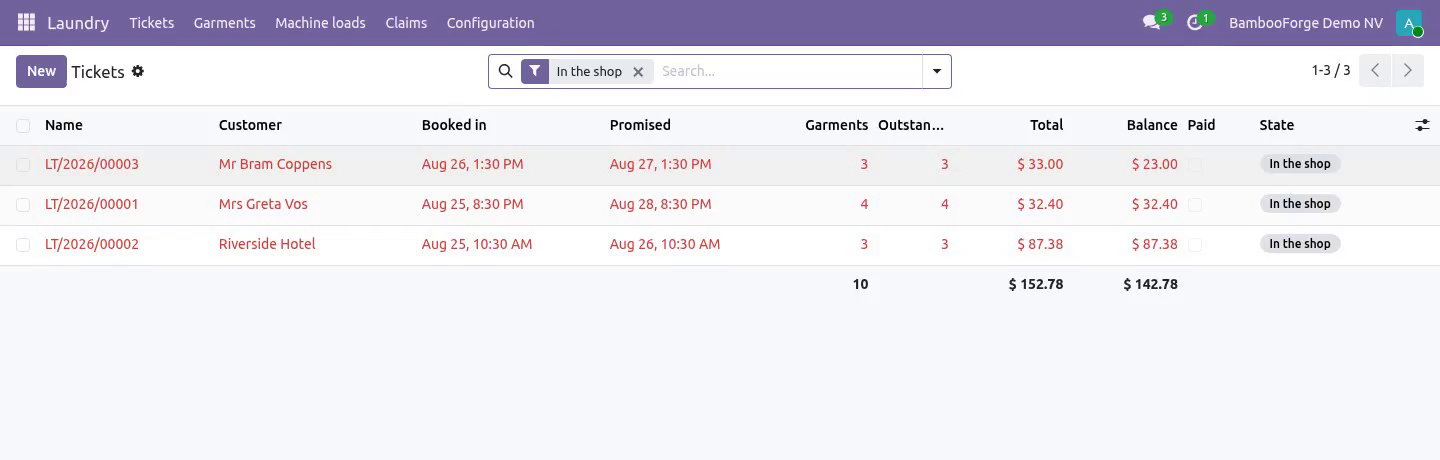Sort by the Paid column header
This screenshot has height=460, width=1440.
click(x=1201, y=125)
